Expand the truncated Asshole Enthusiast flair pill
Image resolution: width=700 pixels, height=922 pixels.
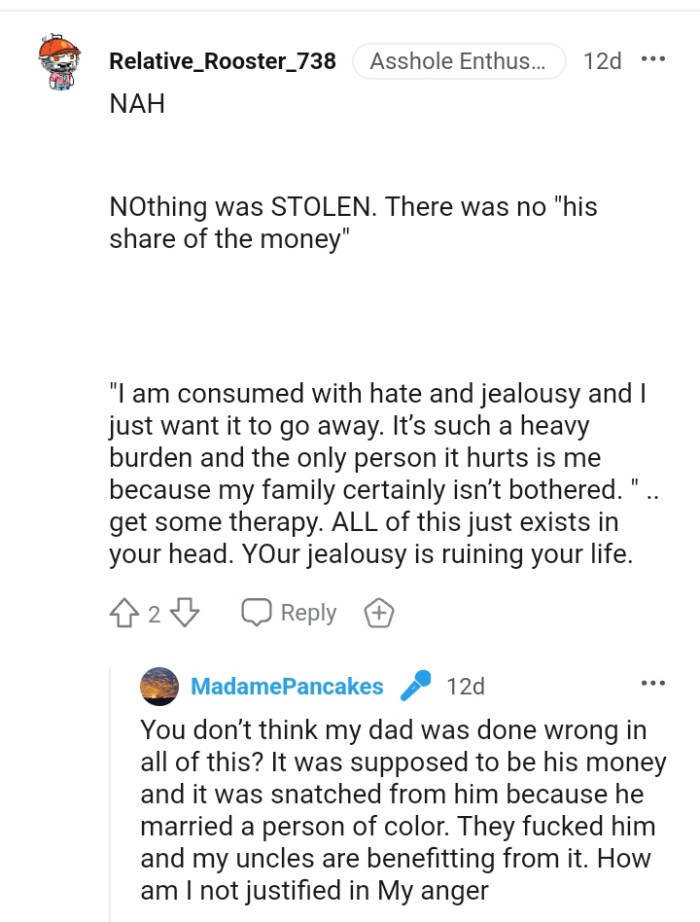tap(458, 61)
